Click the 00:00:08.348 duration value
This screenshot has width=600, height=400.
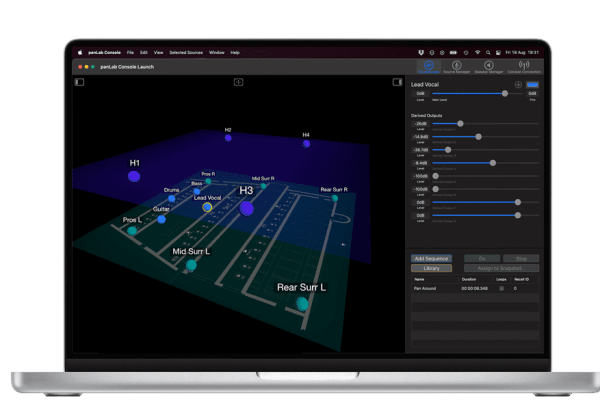474,288
